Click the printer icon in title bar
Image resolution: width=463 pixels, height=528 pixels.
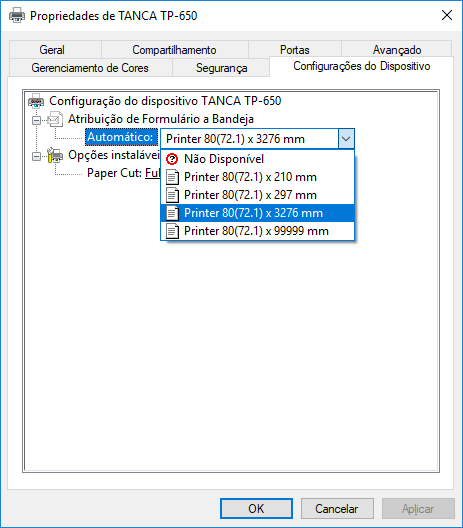pyautogui.click(x=17, y=15)
